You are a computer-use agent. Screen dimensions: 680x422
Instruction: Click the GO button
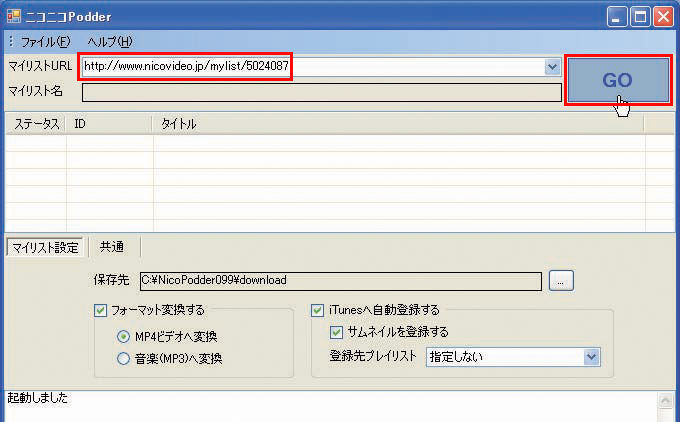pyautogui.click(x=618, y=80)
